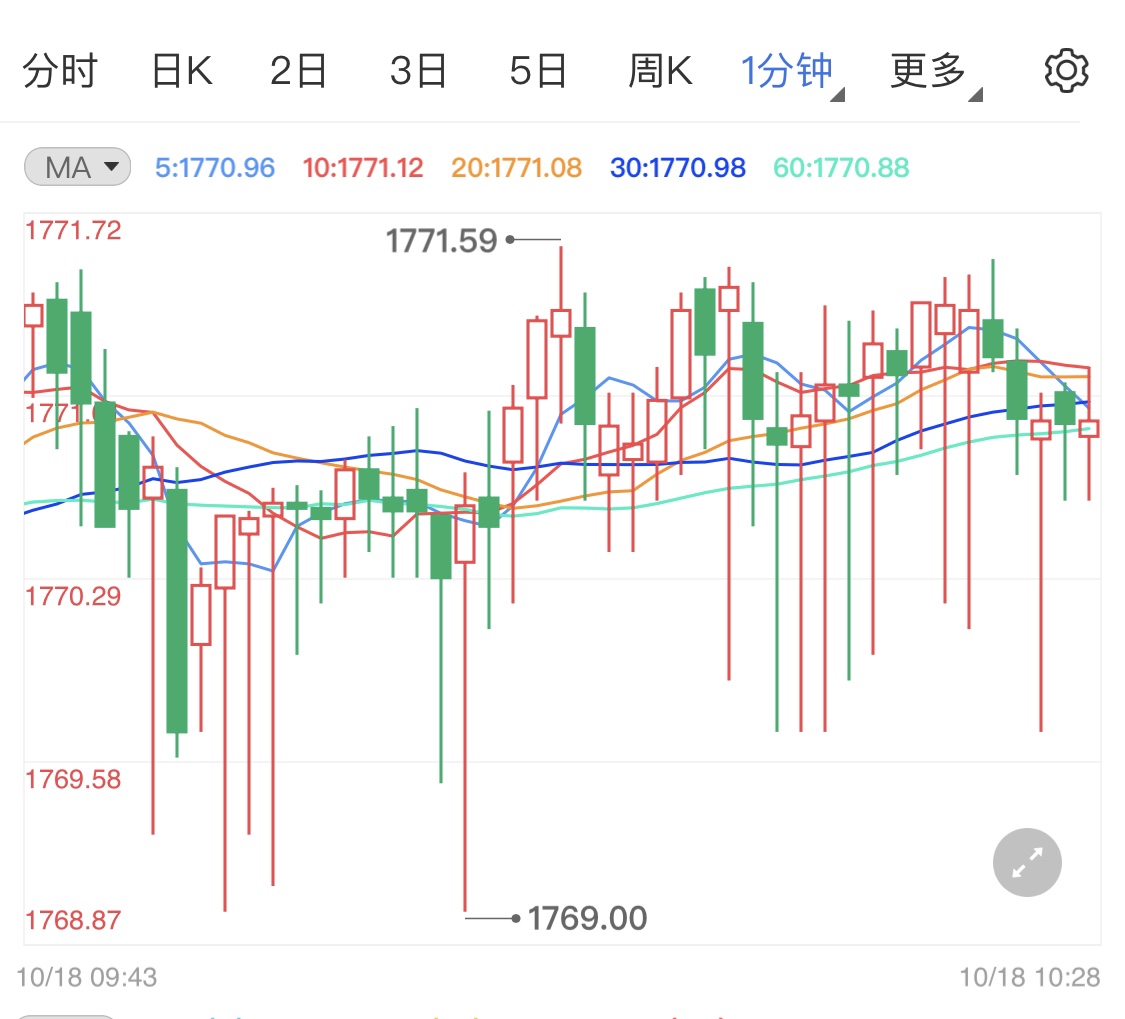Click the 1771.72 axis price label
Image resolution: width=1125 pixels, height=1019 pixels.
point(73,230)
